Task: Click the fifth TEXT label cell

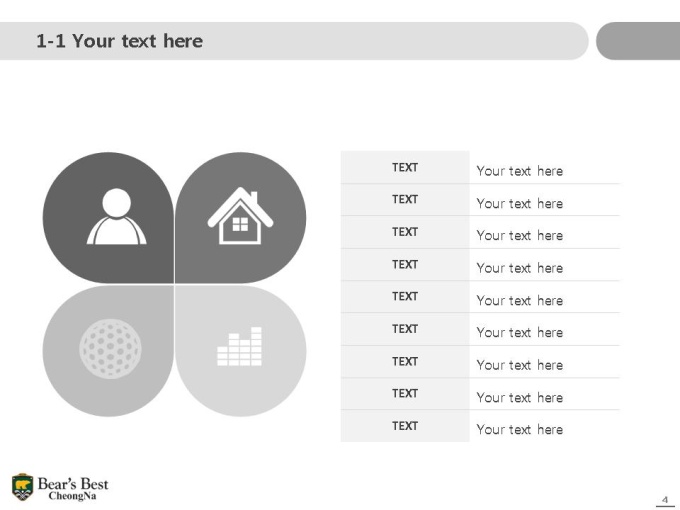Action: click(405, 297)
